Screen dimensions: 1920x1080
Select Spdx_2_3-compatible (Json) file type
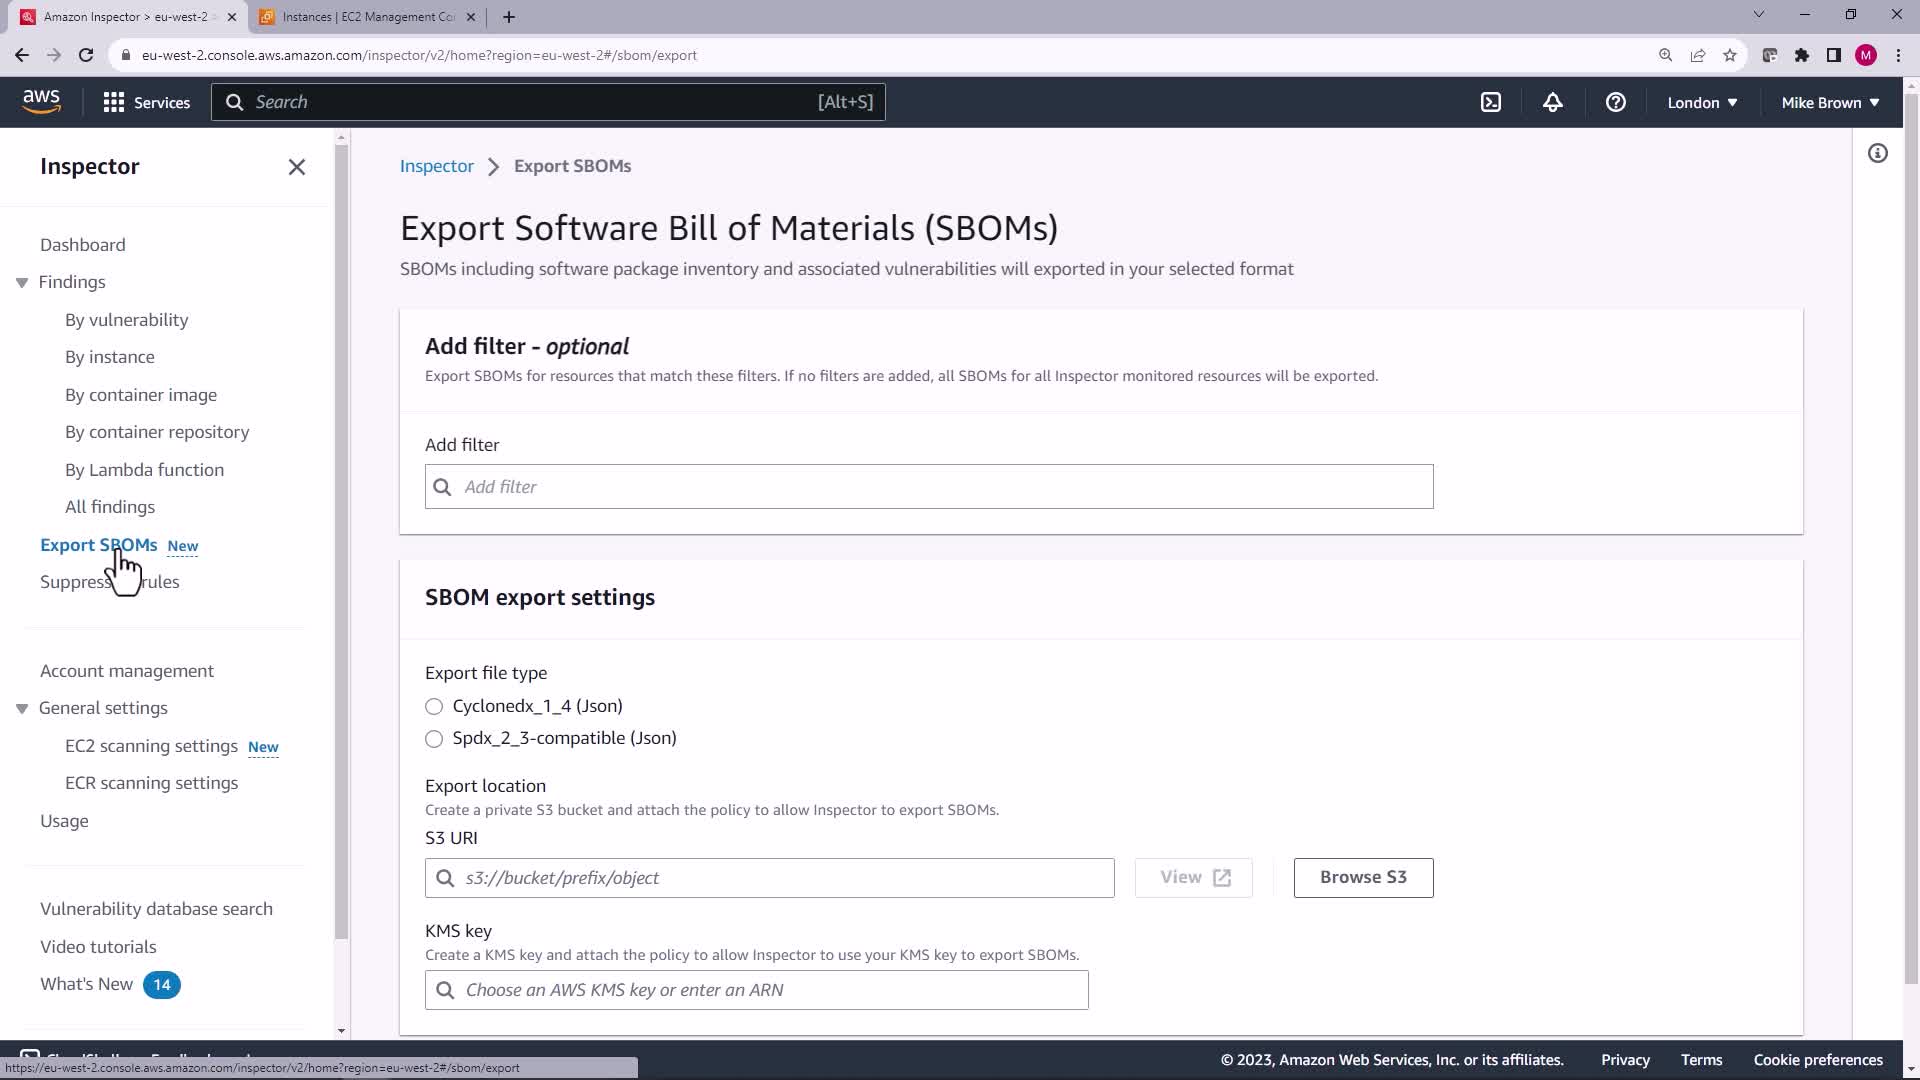(x=434, y=739)
